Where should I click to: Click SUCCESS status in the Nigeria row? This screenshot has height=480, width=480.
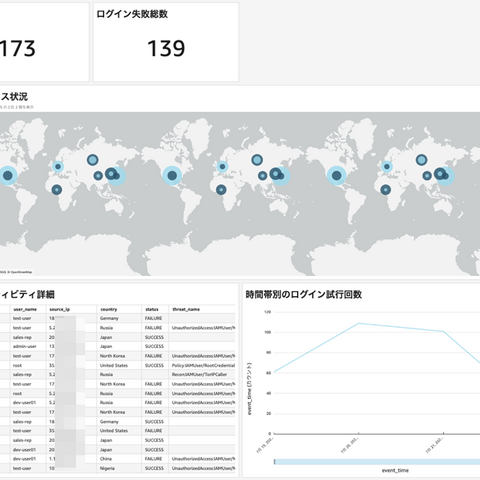coord(154,468)
